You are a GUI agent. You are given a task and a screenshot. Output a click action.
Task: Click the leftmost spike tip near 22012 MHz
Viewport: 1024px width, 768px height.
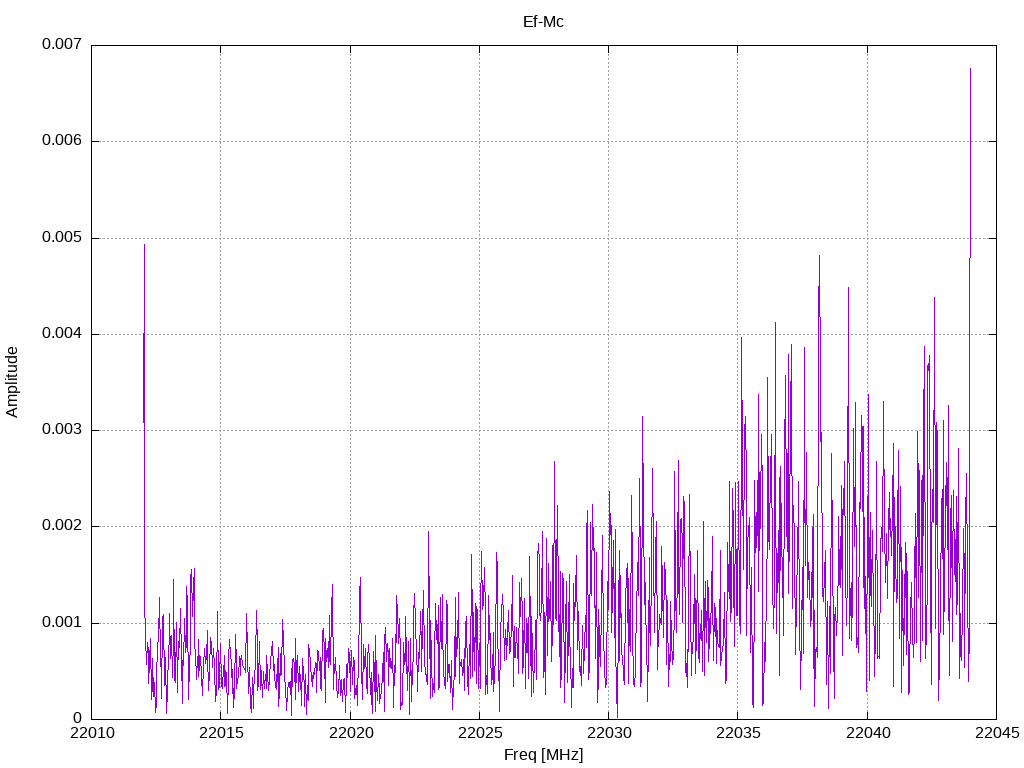tap(144, 245)
